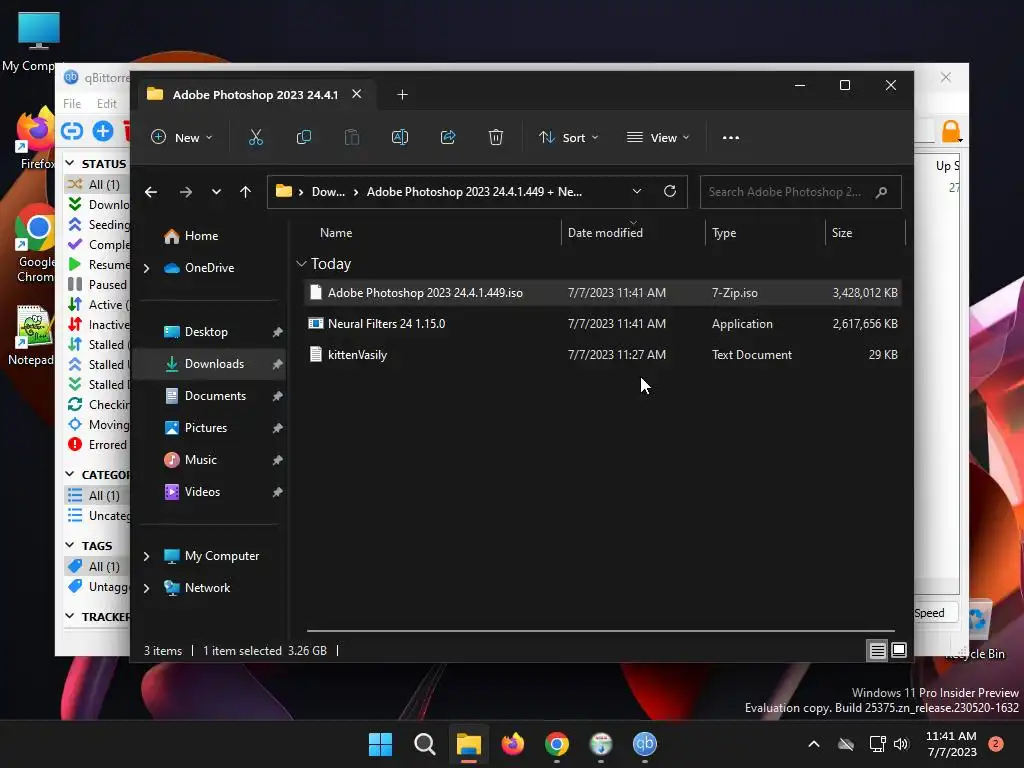
Task: Click qBittorrent add torrent file plus icon
Action: tap(103, 131)
